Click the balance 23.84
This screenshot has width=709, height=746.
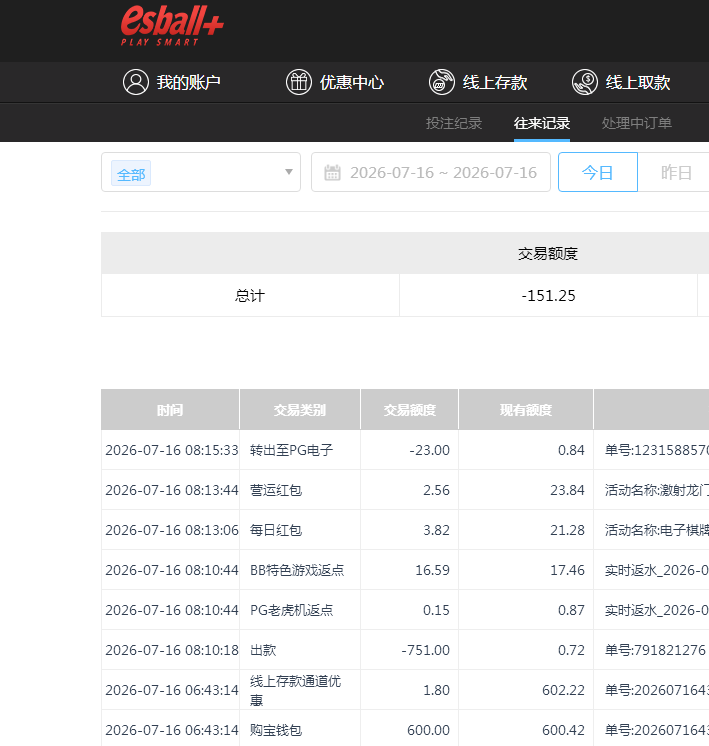click(567, 490)
